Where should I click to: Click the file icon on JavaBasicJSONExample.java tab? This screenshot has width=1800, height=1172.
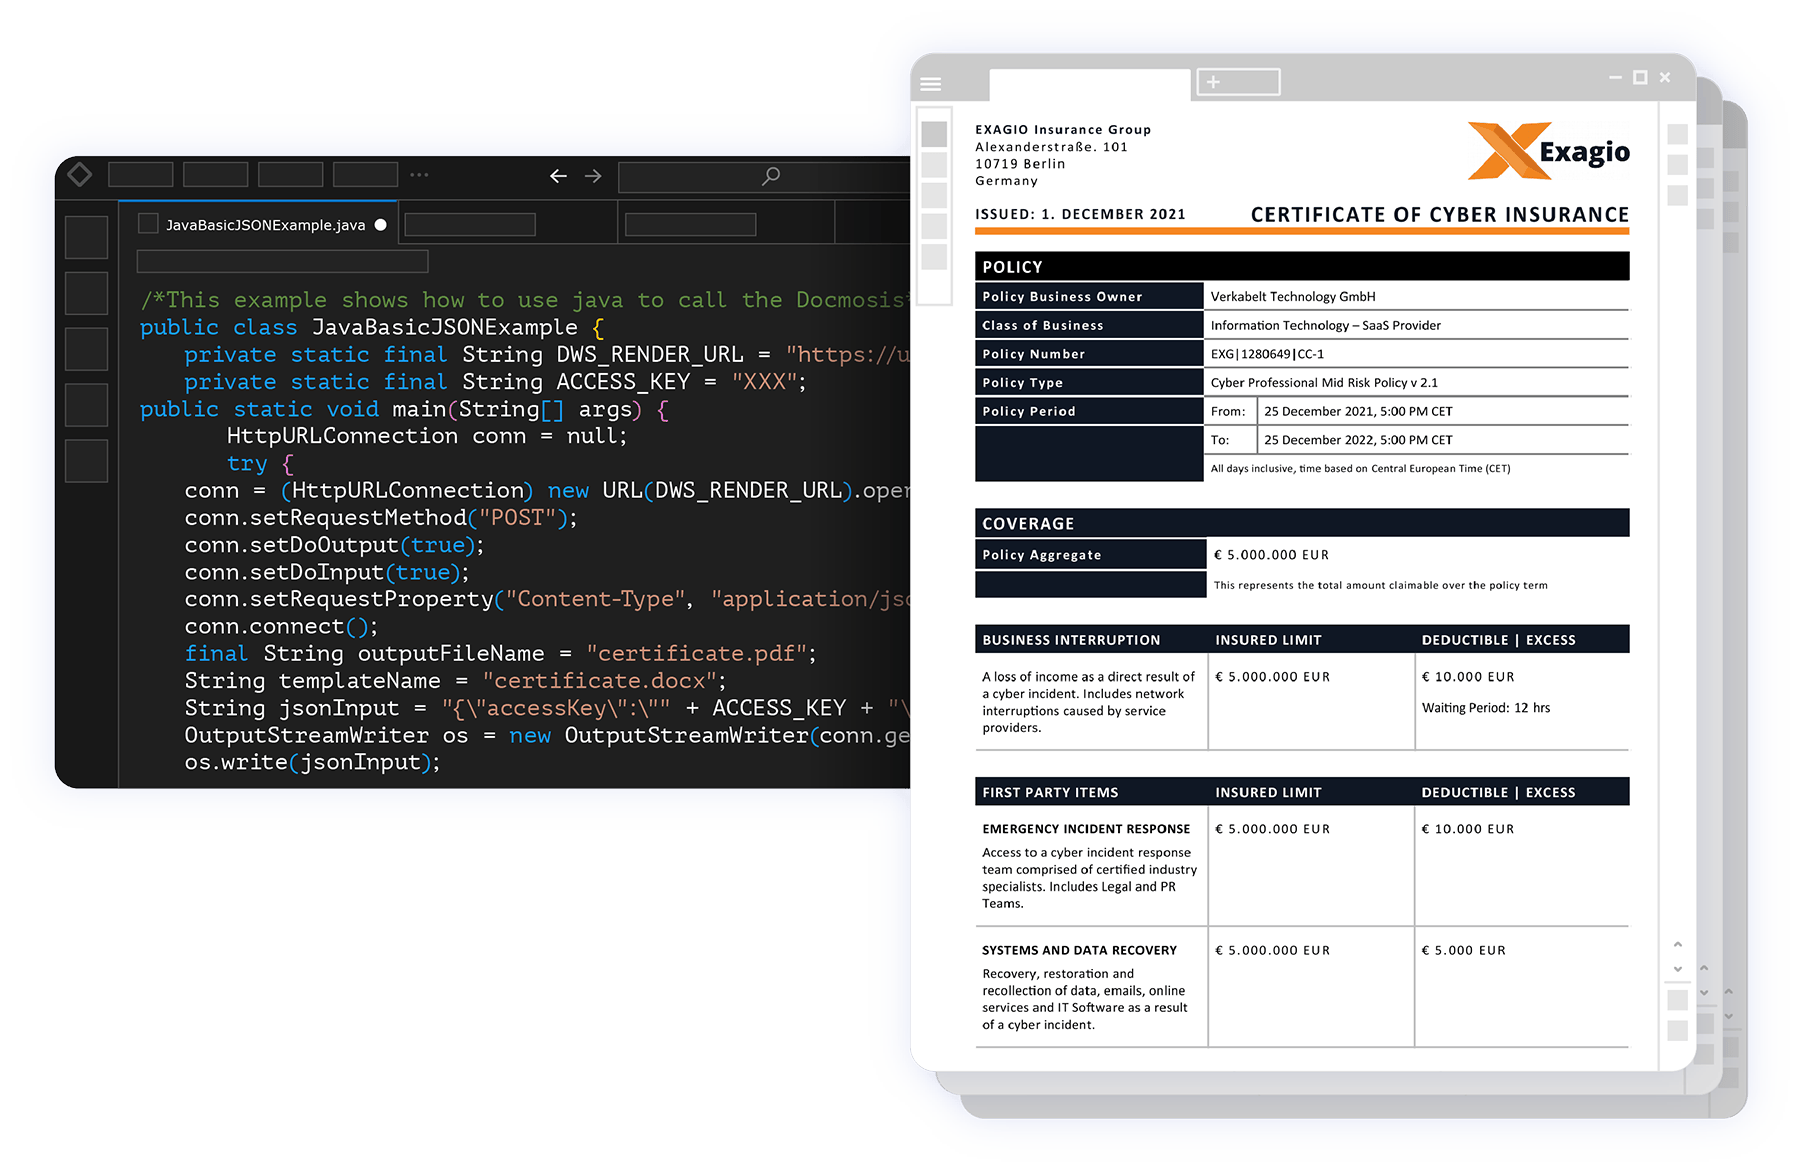(148, 224)
